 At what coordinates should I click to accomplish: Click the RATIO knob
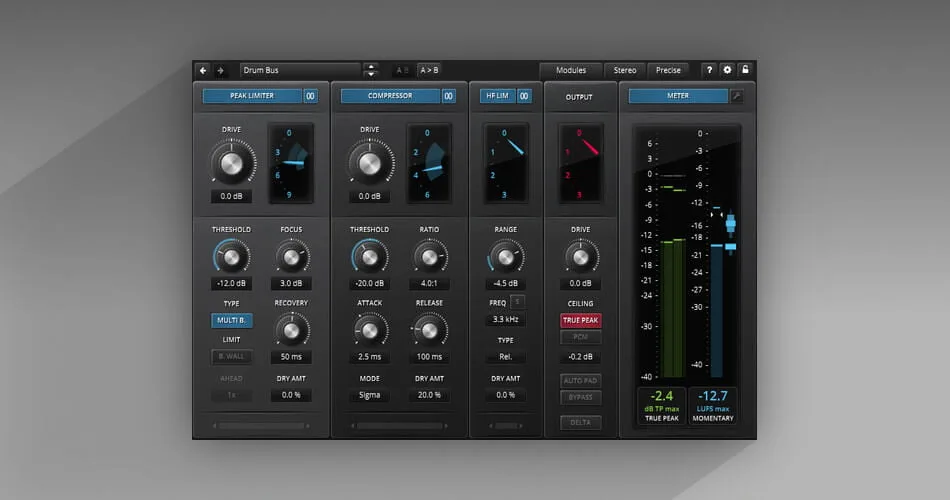click(430, 258)
